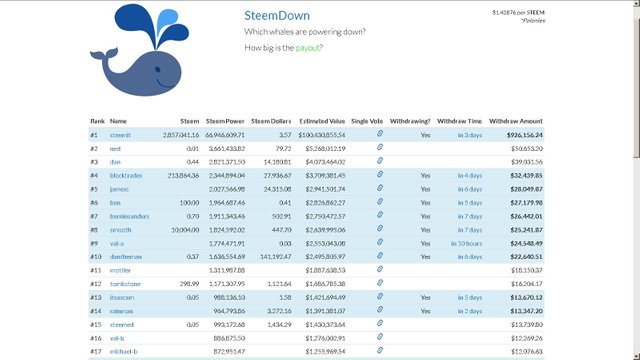Open the single vote link icon for blocktrades

[380, 174]
